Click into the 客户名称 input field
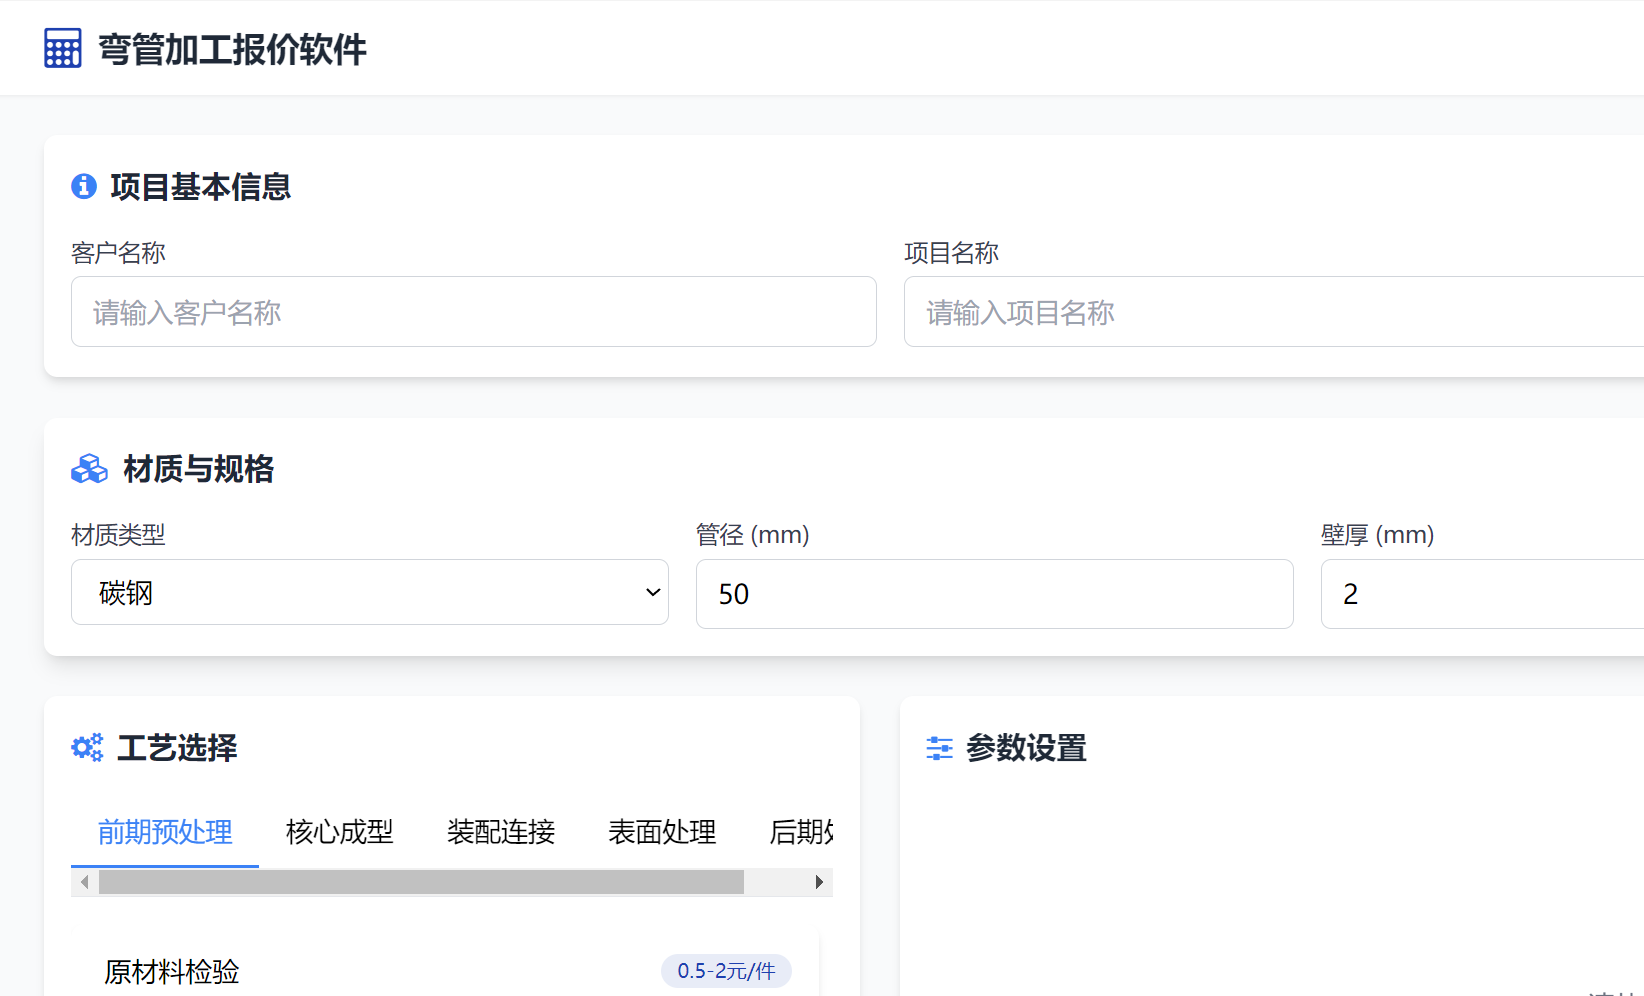The width and height of the screenshot is (1644, 996). [473, 312]
